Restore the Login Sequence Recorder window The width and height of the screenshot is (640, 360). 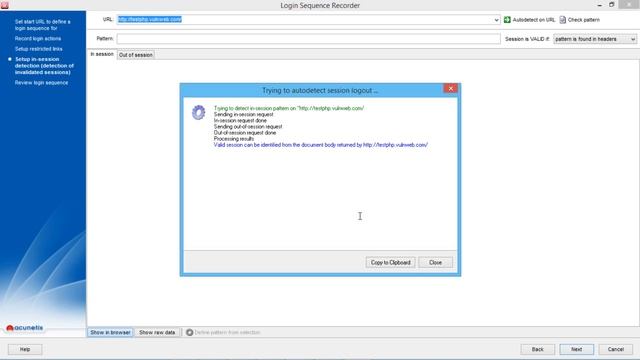(611, 5)
